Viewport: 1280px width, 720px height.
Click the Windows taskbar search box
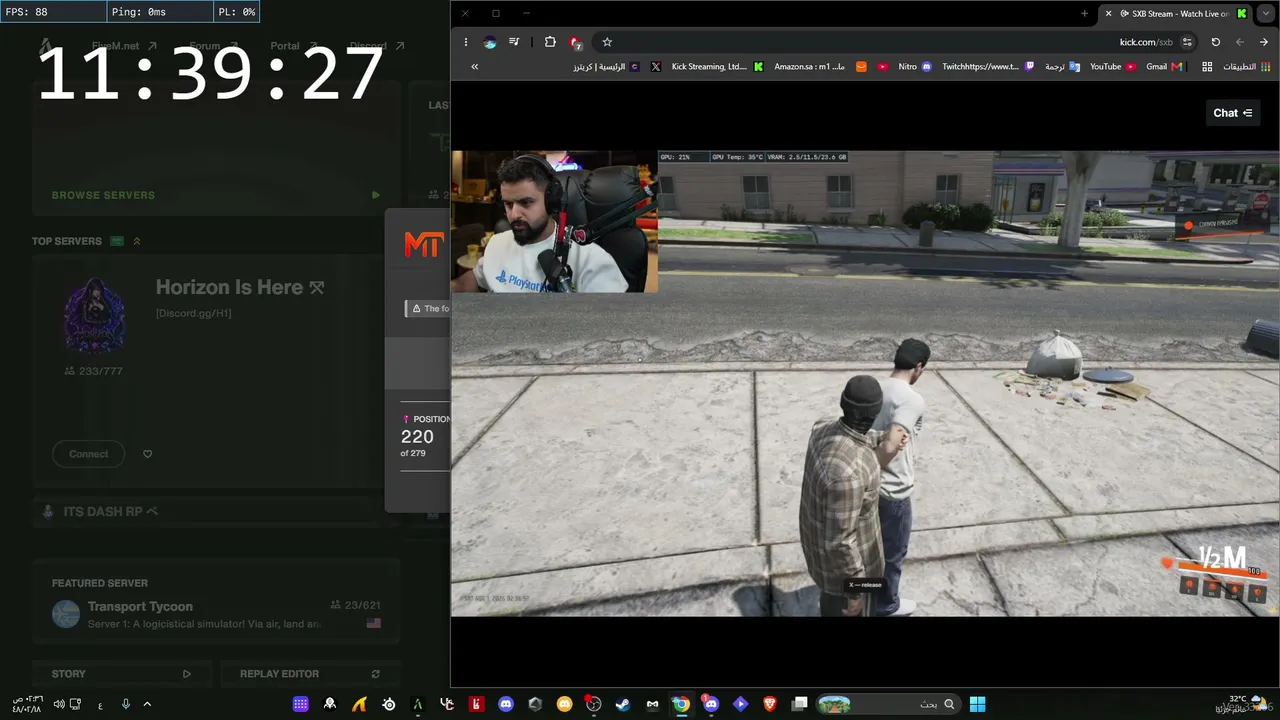coord(887,704)
